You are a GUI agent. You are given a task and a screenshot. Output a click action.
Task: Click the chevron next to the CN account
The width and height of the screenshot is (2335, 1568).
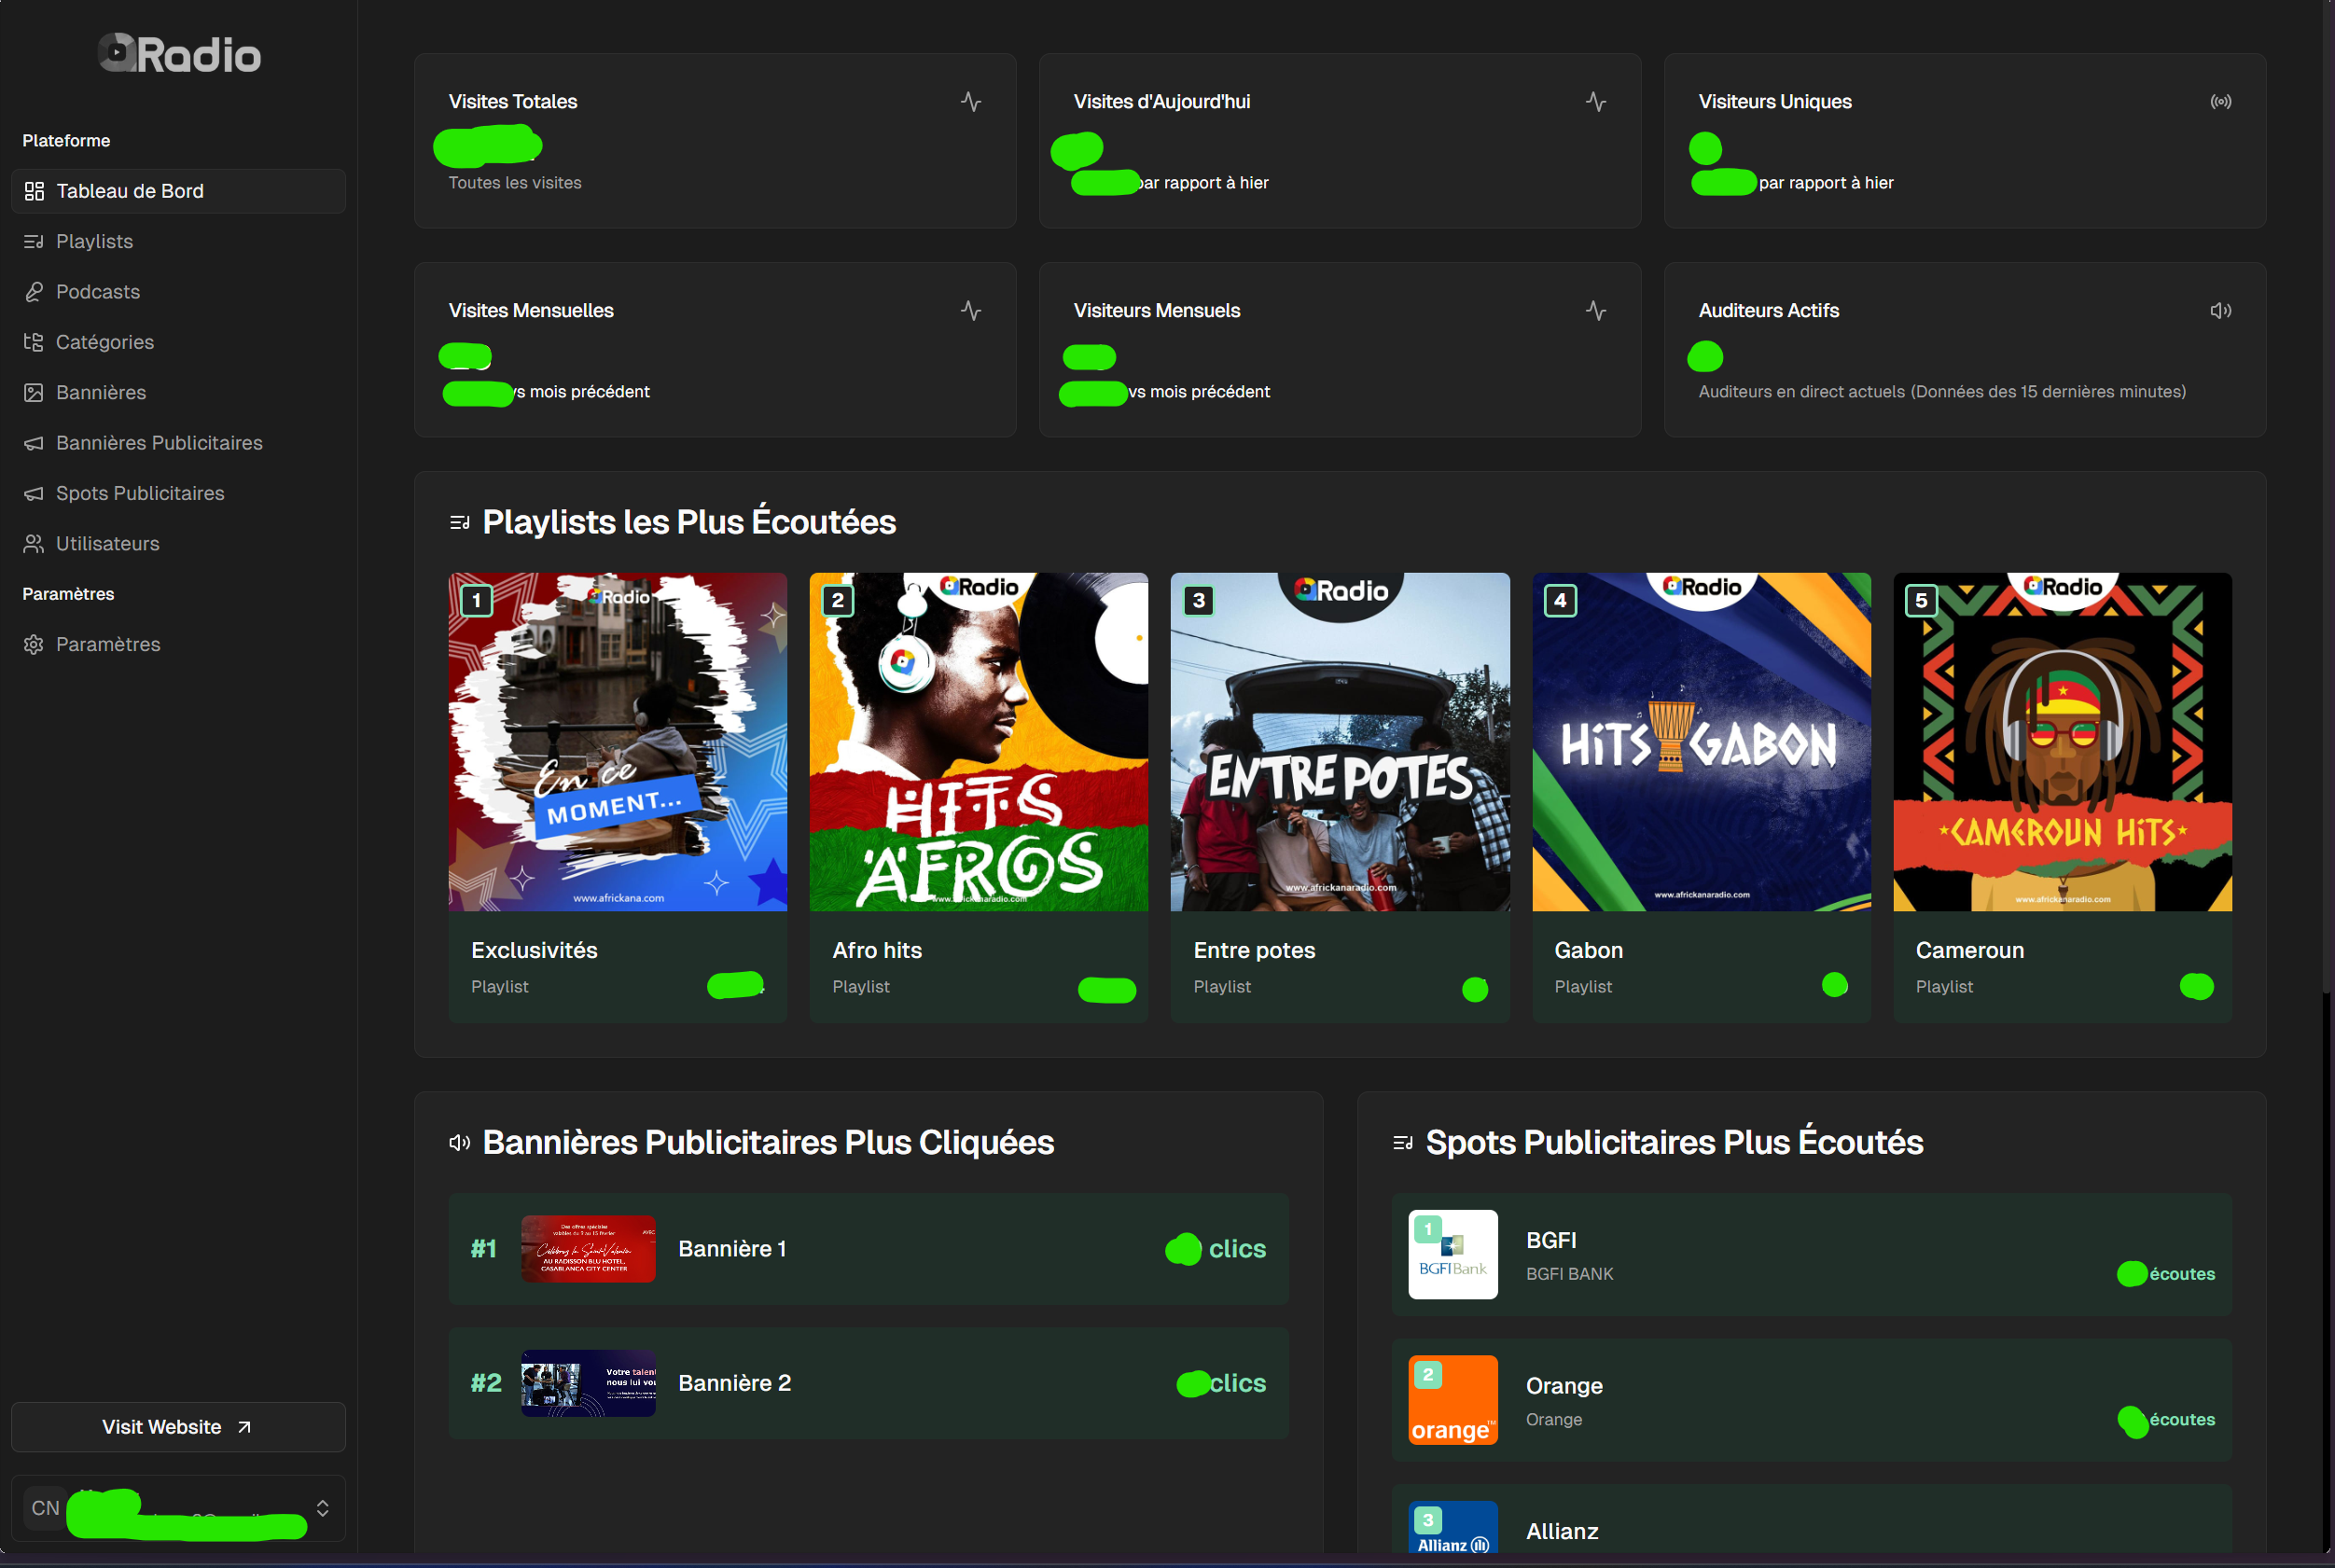pyautogui.click(x=322, y=1508)
